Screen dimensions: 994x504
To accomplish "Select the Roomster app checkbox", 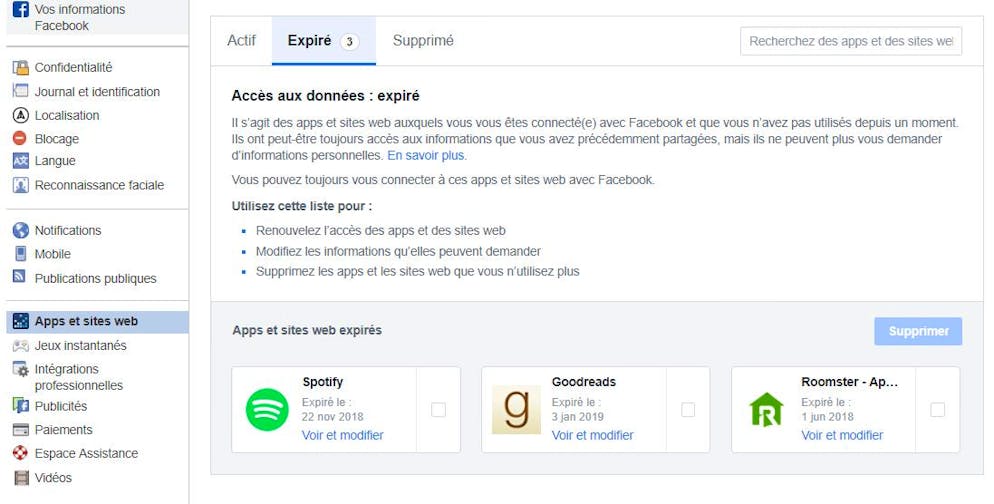I will (x=938, y=410).
